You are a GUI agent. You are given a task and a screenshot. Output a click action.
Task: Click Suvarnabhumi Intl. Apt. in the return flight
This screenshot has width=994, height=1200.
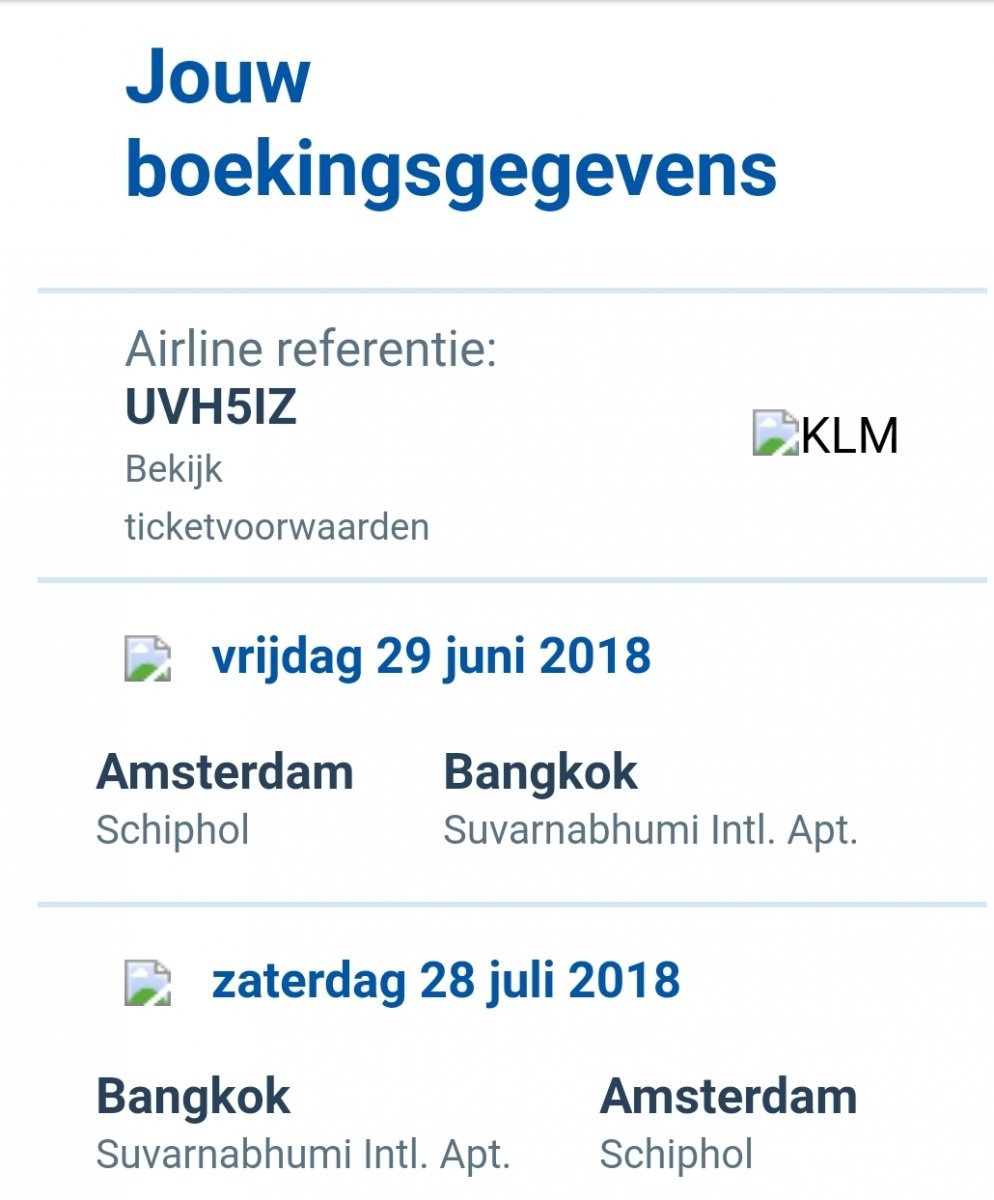[x=303, y=1154]
